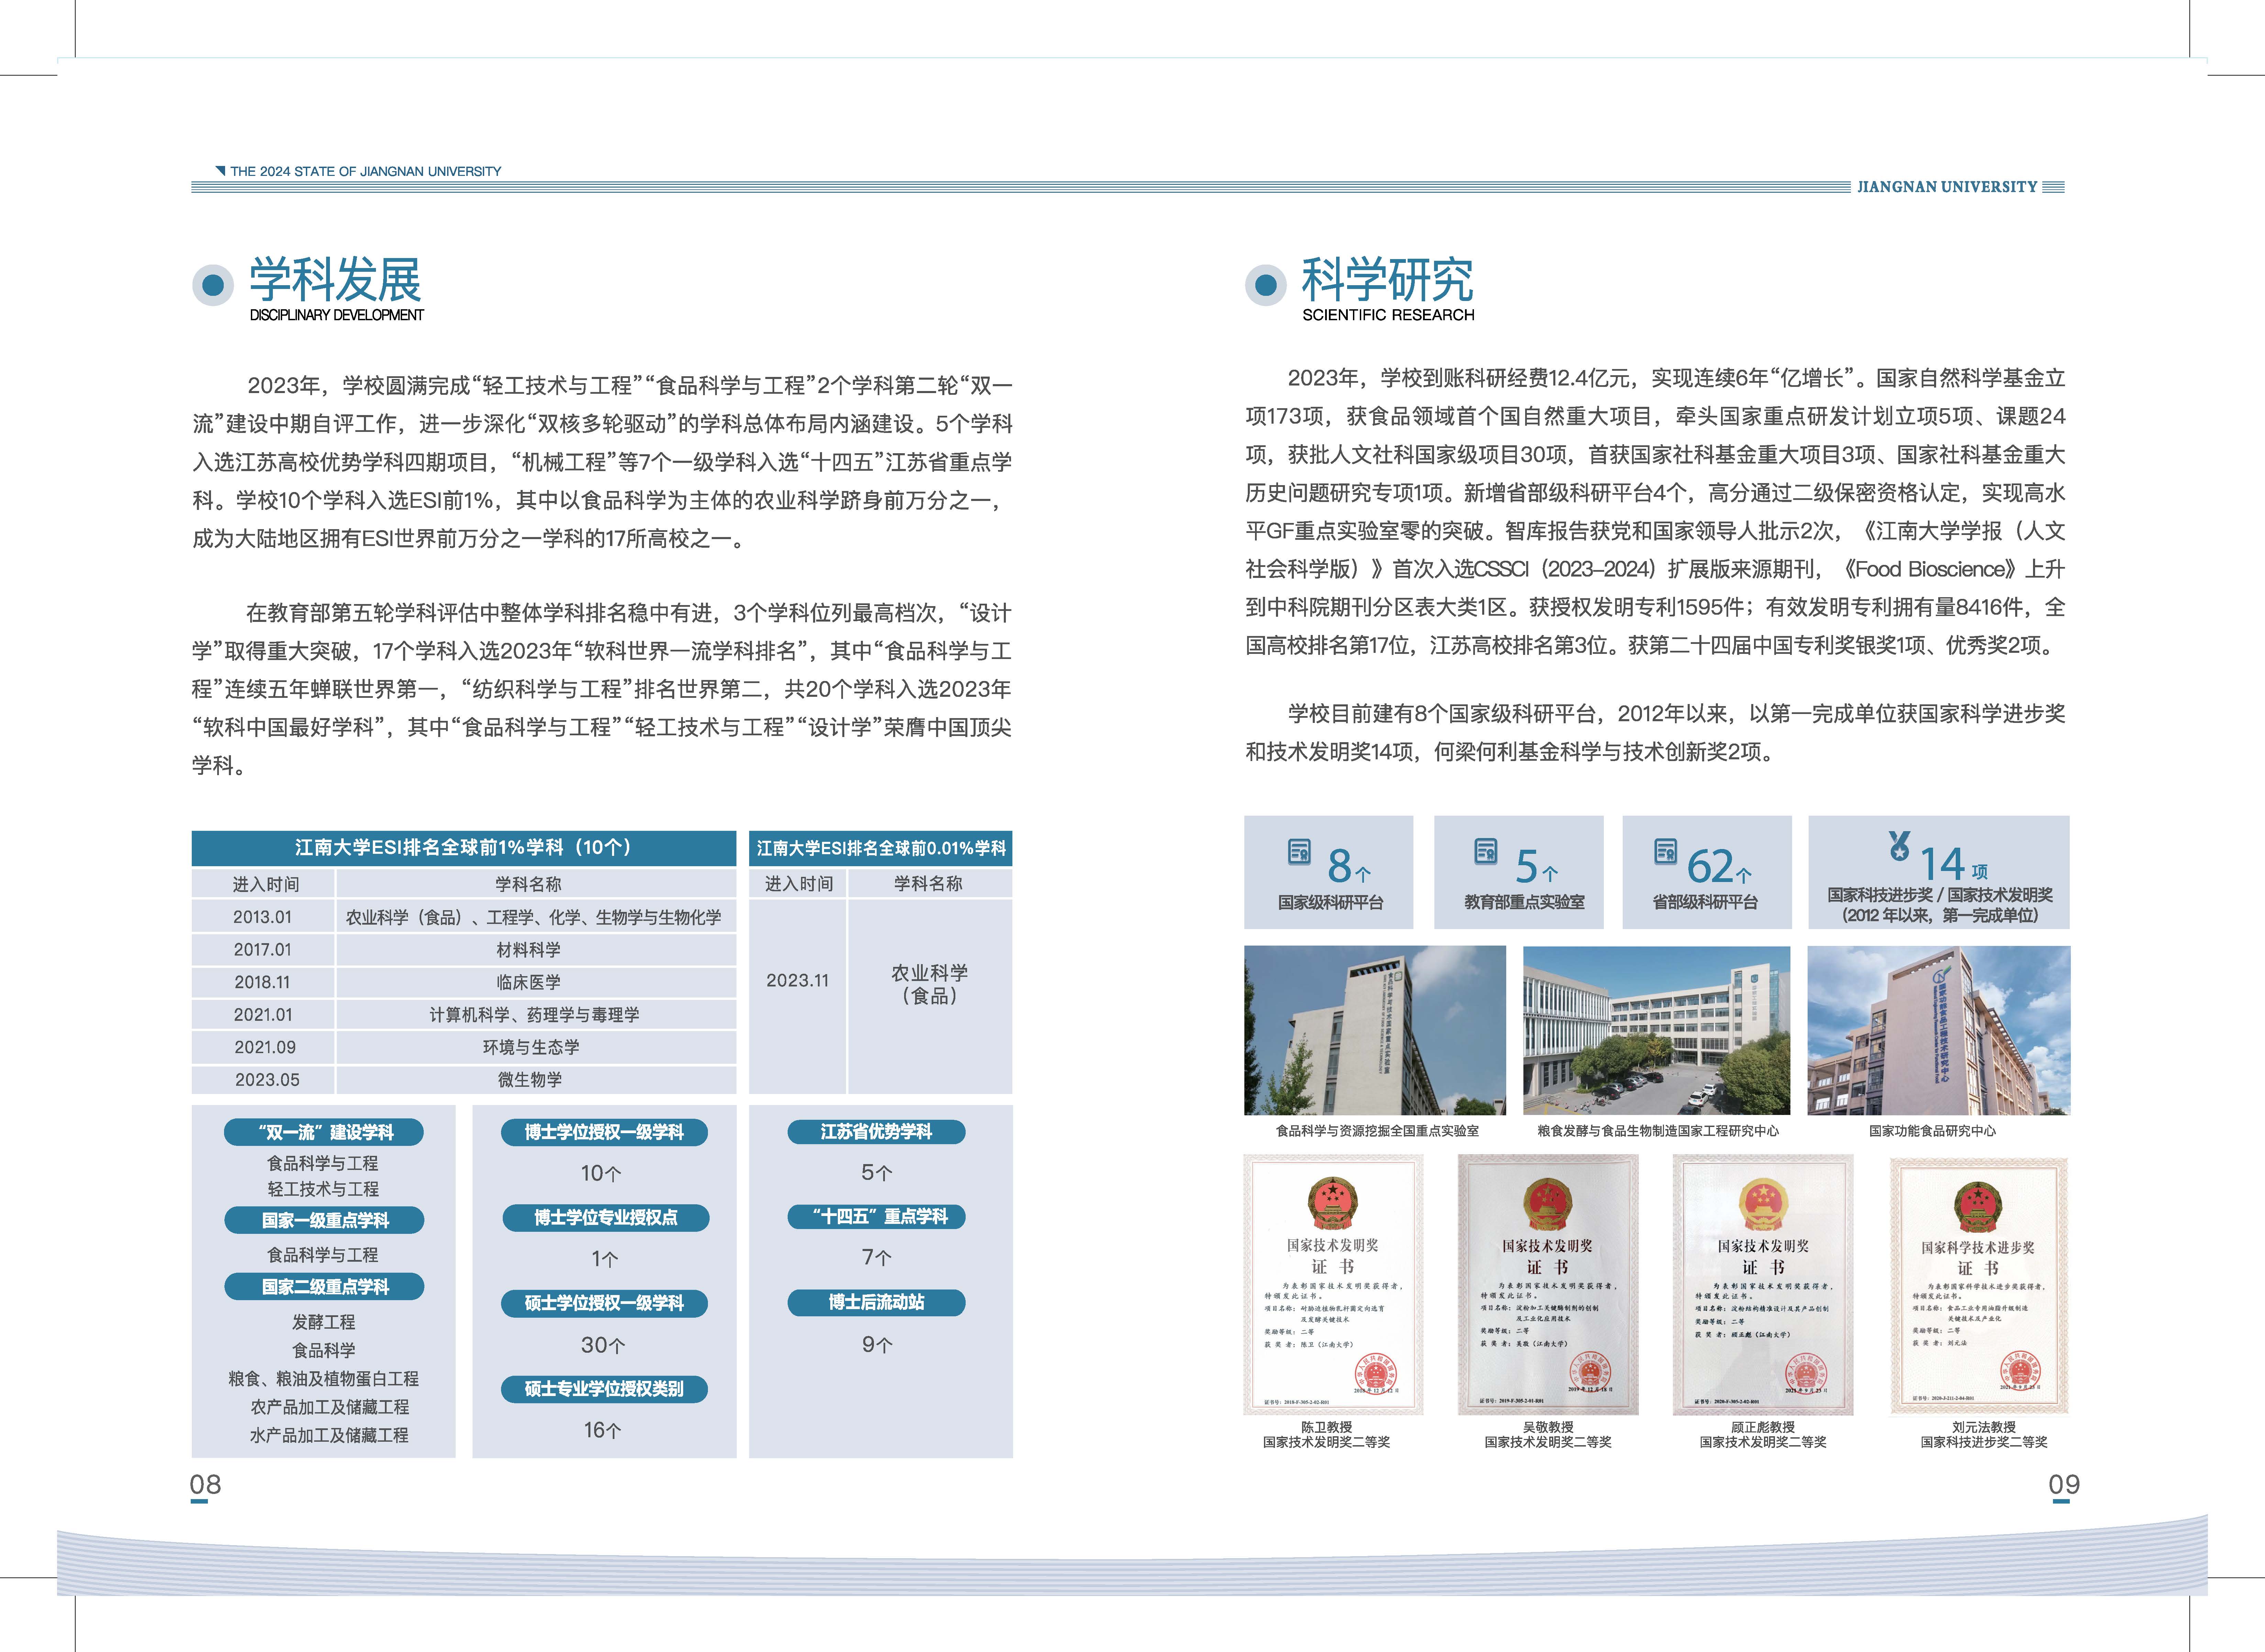Select the “双一流”建设学科 pill label
2265x1652 pixels.
[x=324, y=1132]
